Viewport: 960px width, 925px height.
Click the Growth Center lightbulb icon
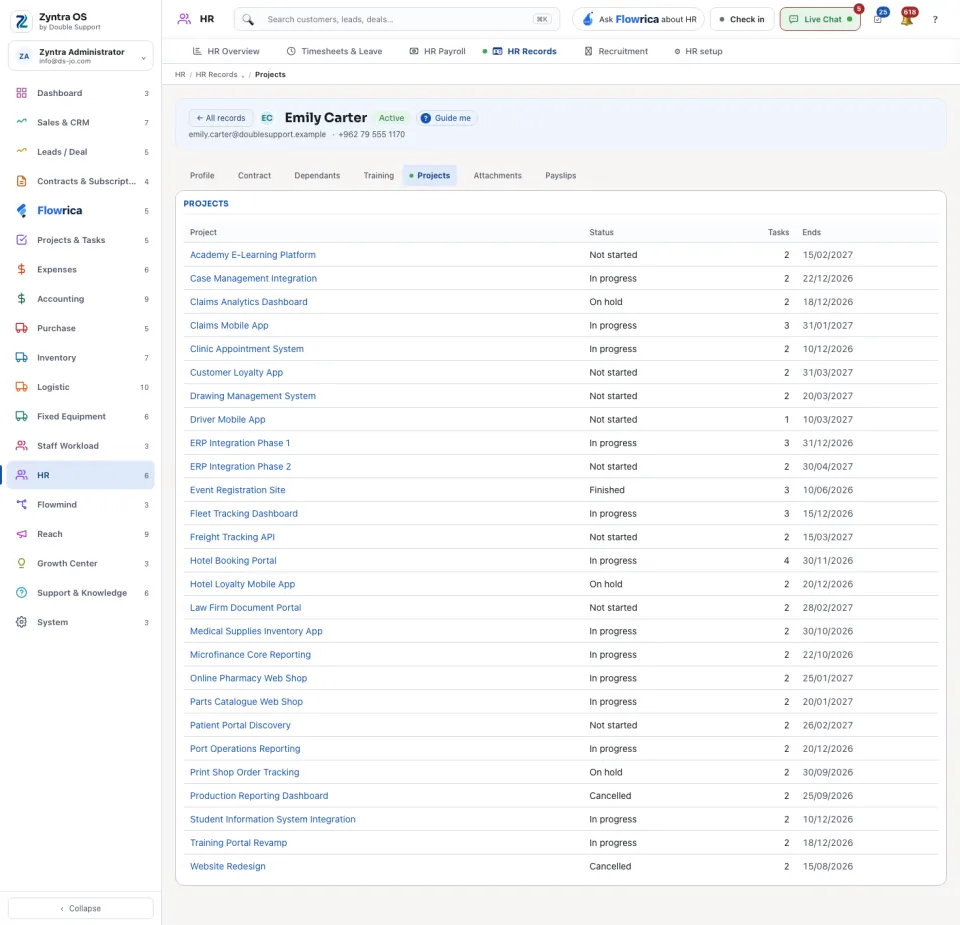click(x=21, y=563)
